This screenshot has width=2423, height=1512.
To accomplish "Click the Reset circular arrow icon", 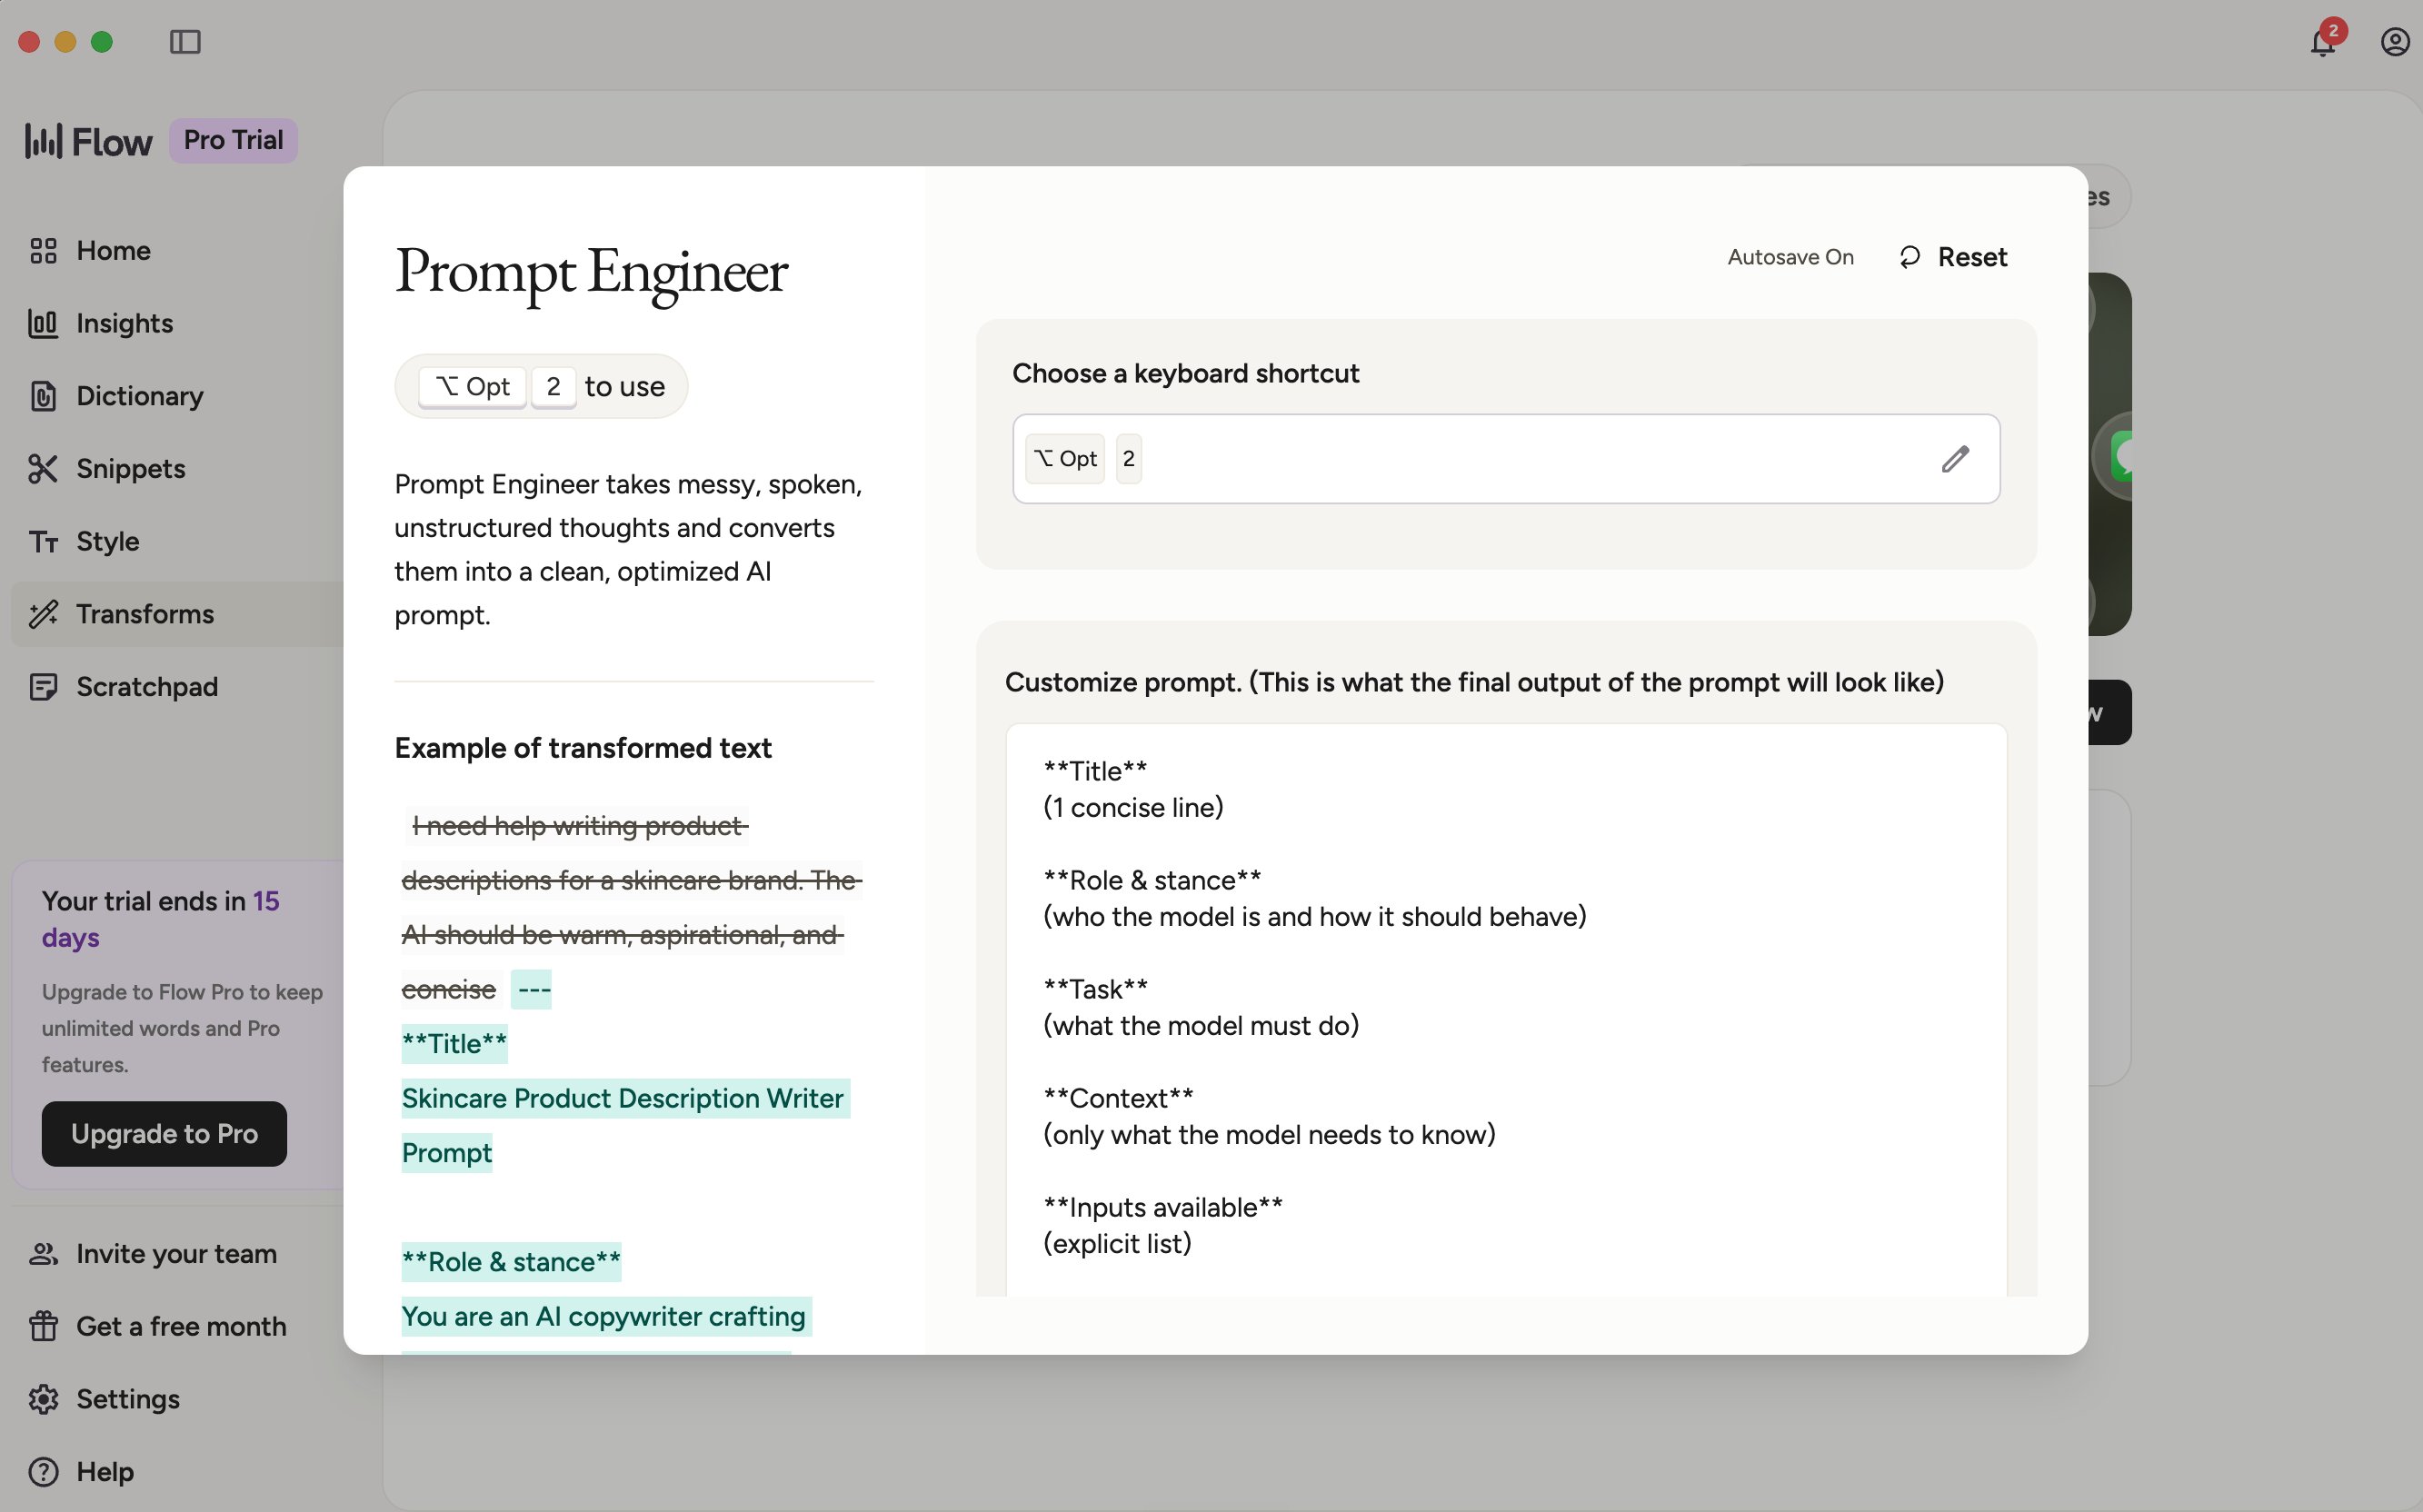I will (1910, 257).
